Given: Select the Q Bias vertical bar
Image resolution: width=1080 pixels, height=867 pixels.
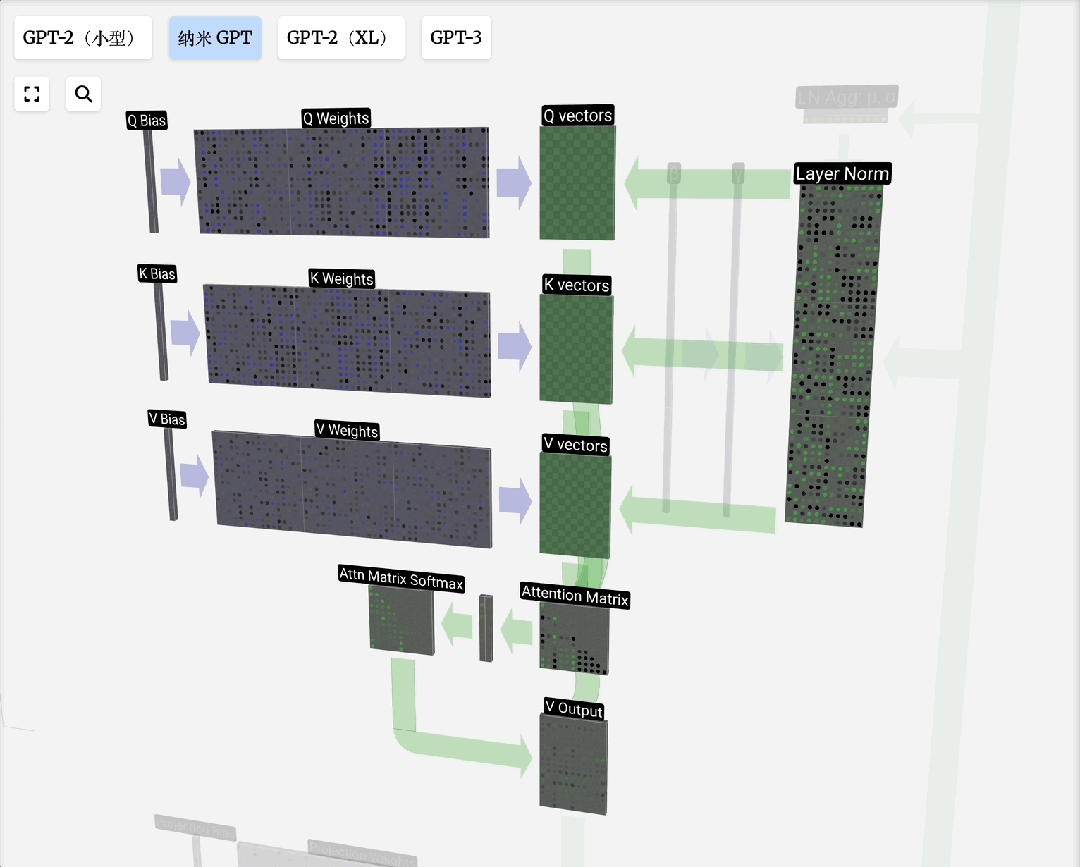Looking at the screenshot, I should tap(151, 181).
